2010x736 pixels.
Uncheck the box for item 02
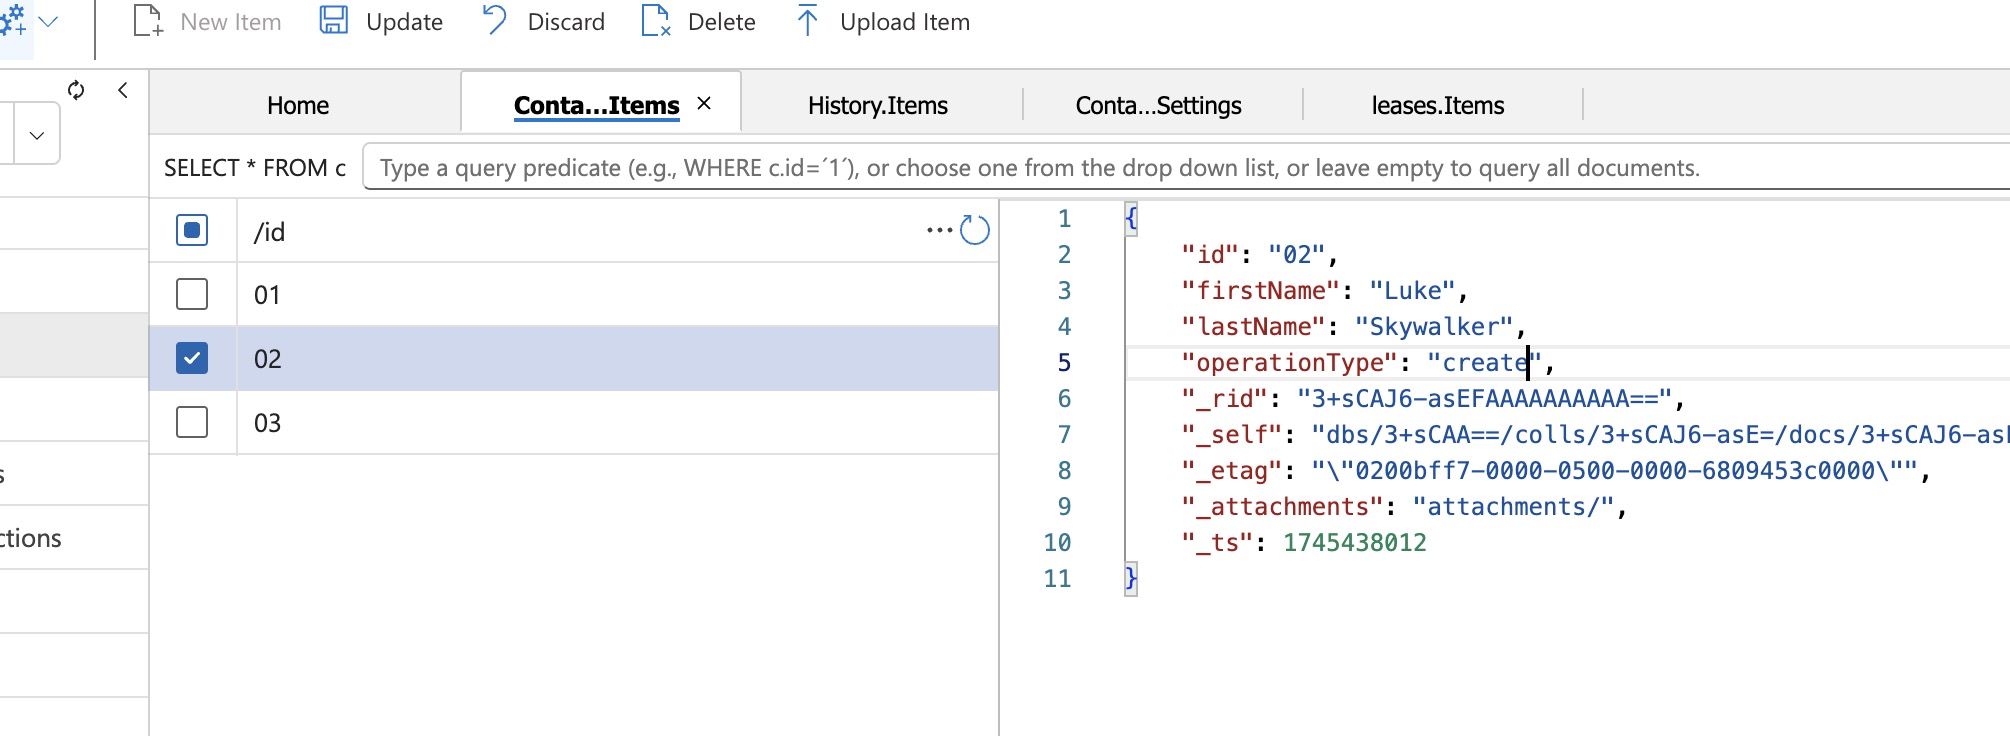(192, 358)
